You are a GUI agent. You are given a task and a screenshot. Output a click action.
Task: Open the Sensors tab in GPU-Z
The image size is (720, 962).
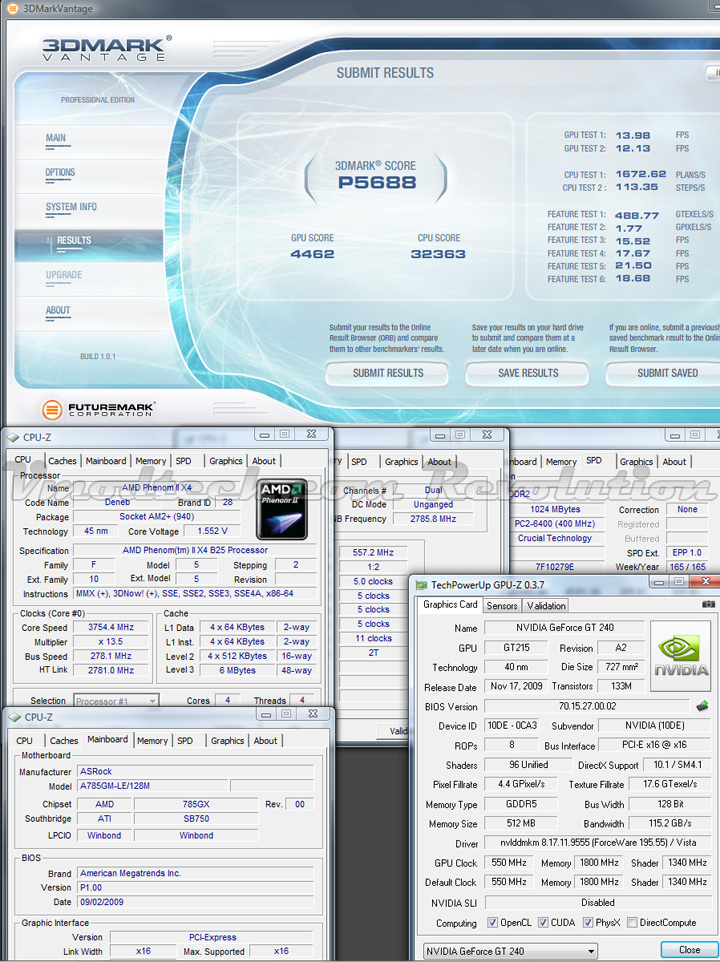(502, 606)
